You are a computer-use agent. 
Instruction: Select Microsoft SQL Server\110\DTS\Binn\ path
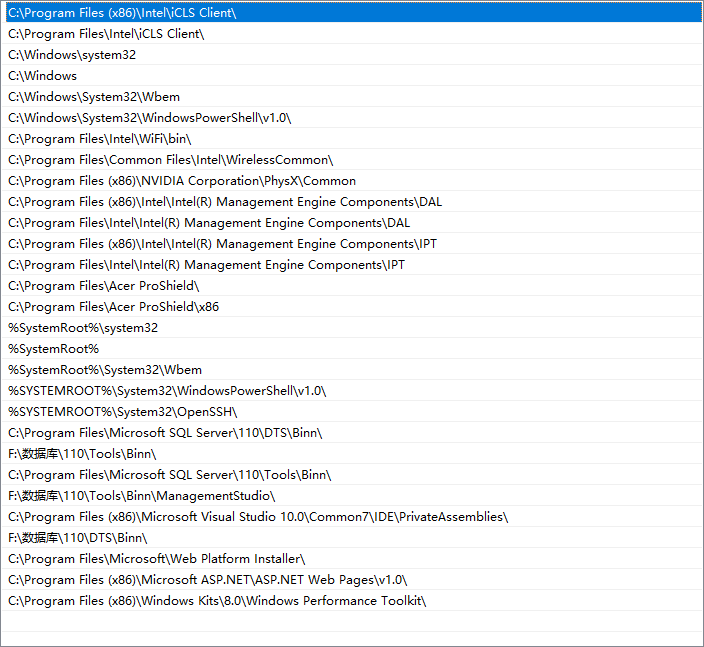(x=352, y=433)
